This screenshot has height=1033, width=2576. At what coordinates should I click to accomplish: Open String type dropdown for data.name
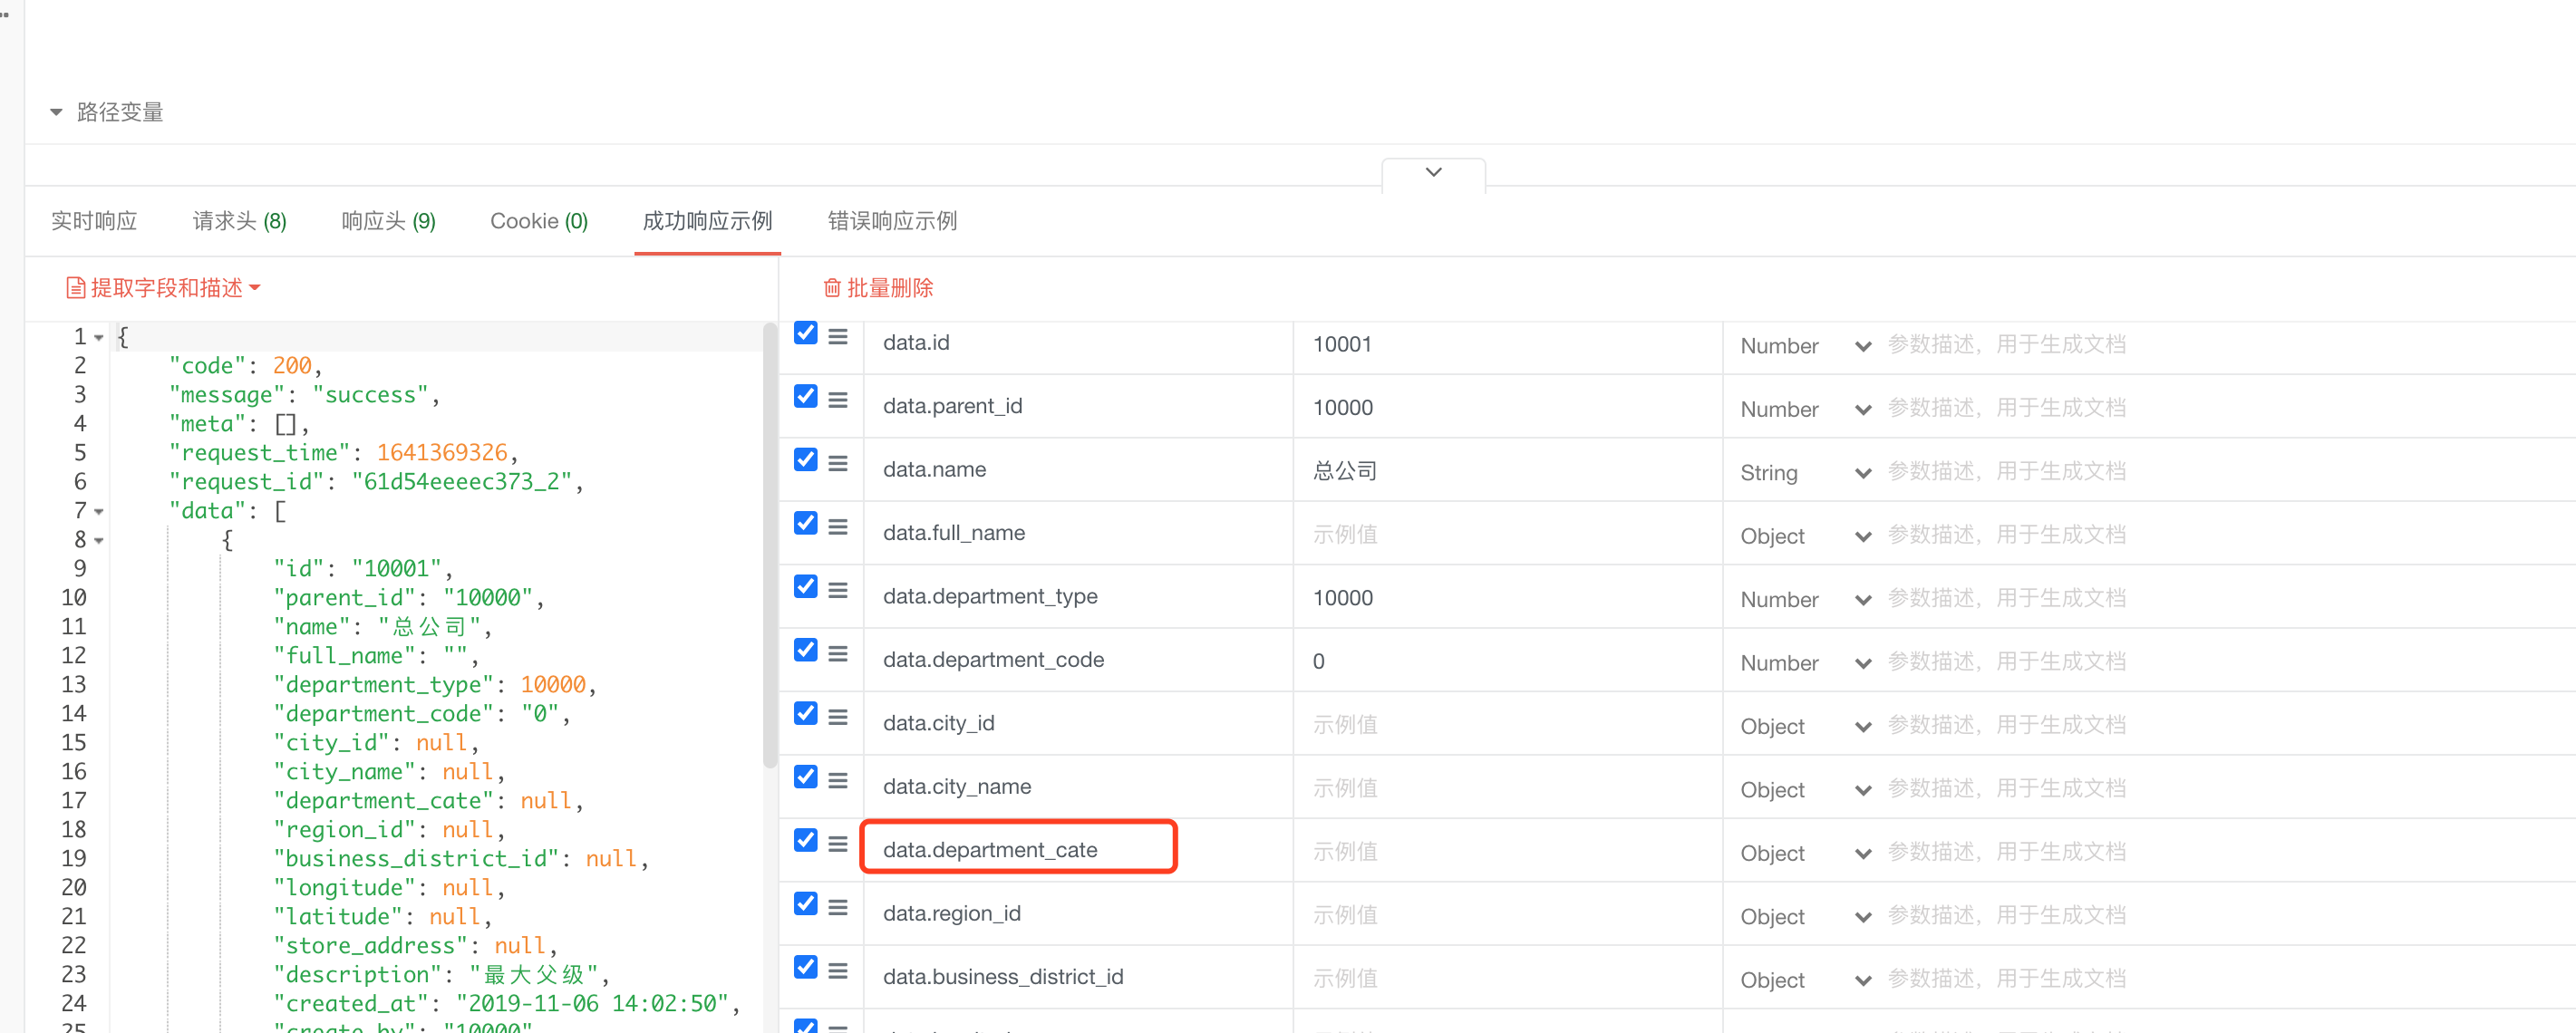(x=1805, y=473)
